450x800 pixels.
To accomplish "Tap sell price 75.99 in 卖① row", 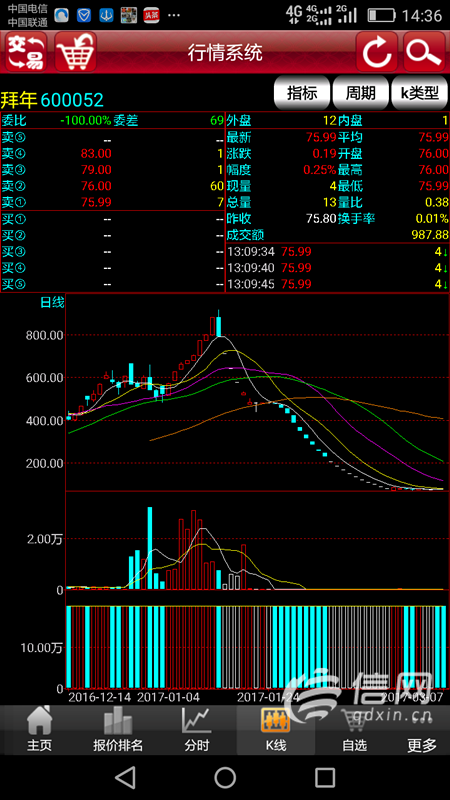I will pos(96,202).
